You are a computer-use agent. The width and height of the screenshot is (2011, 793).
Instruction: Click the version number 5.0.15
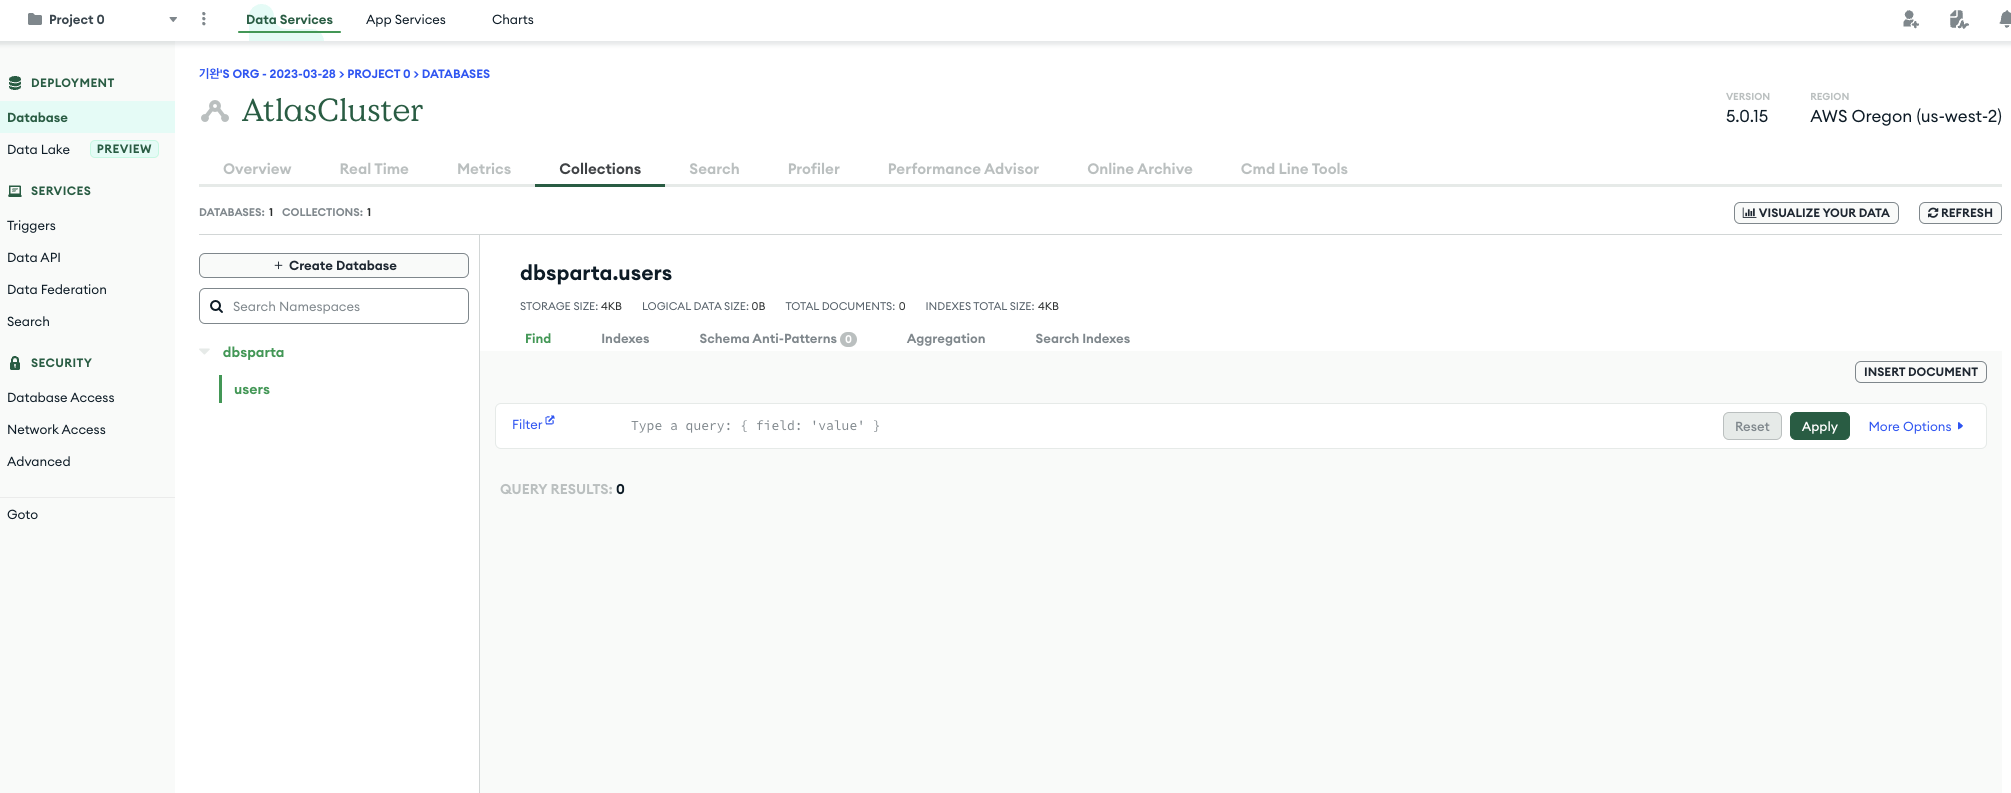pos(1747,116)
